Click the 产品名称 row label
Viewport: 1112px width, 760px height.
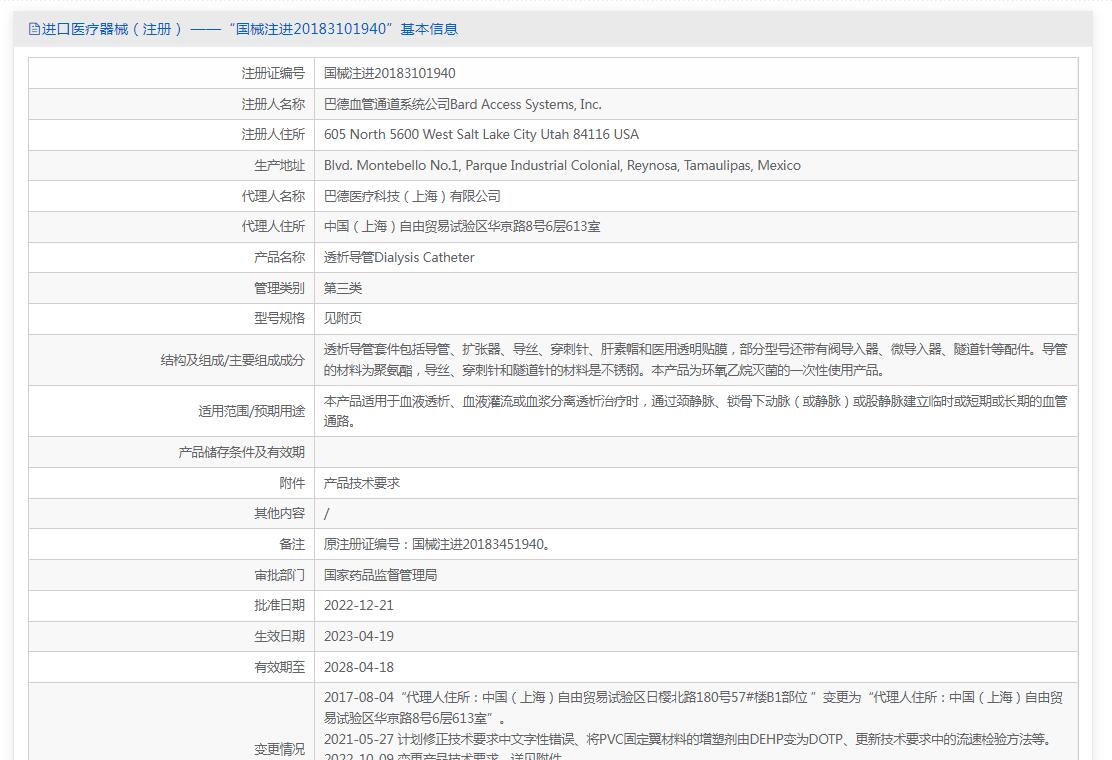tap(279, 257)
